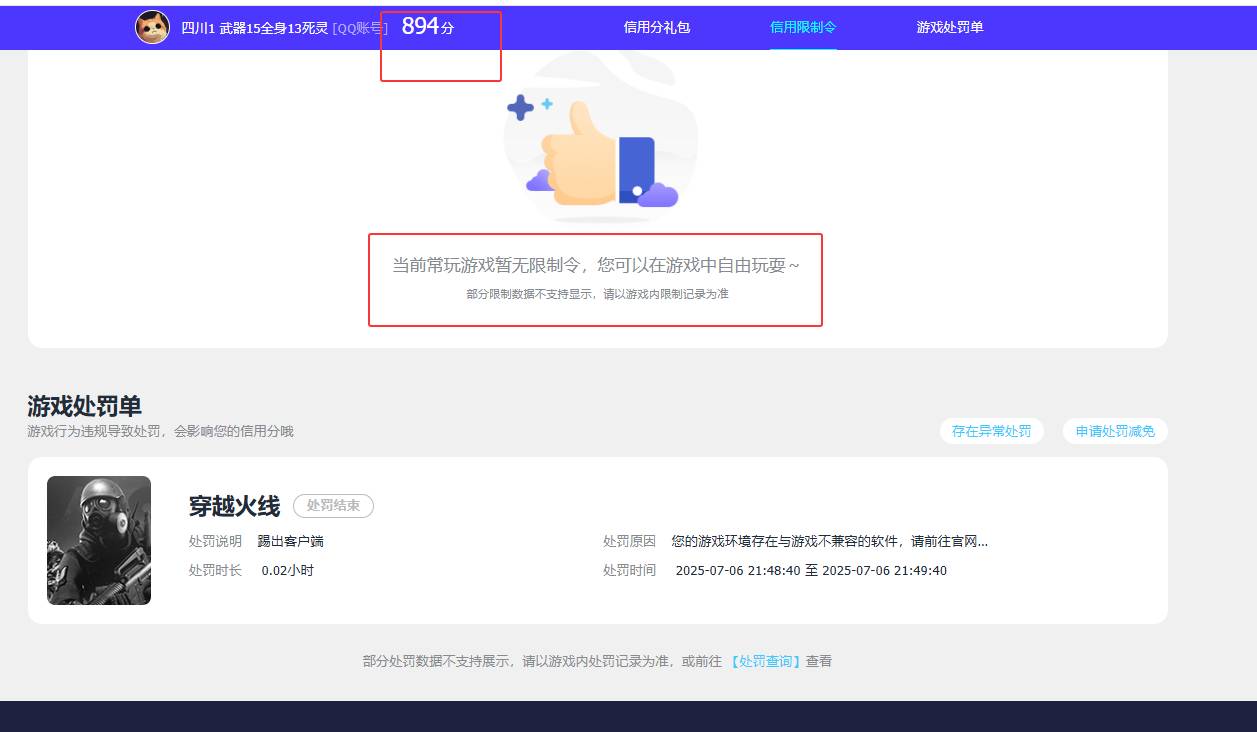The width and height of the screenshot is (1257, 732).
Task: Switch to the 信用限制令 tab
Action: pyautogui.click(x=803, y=28)
